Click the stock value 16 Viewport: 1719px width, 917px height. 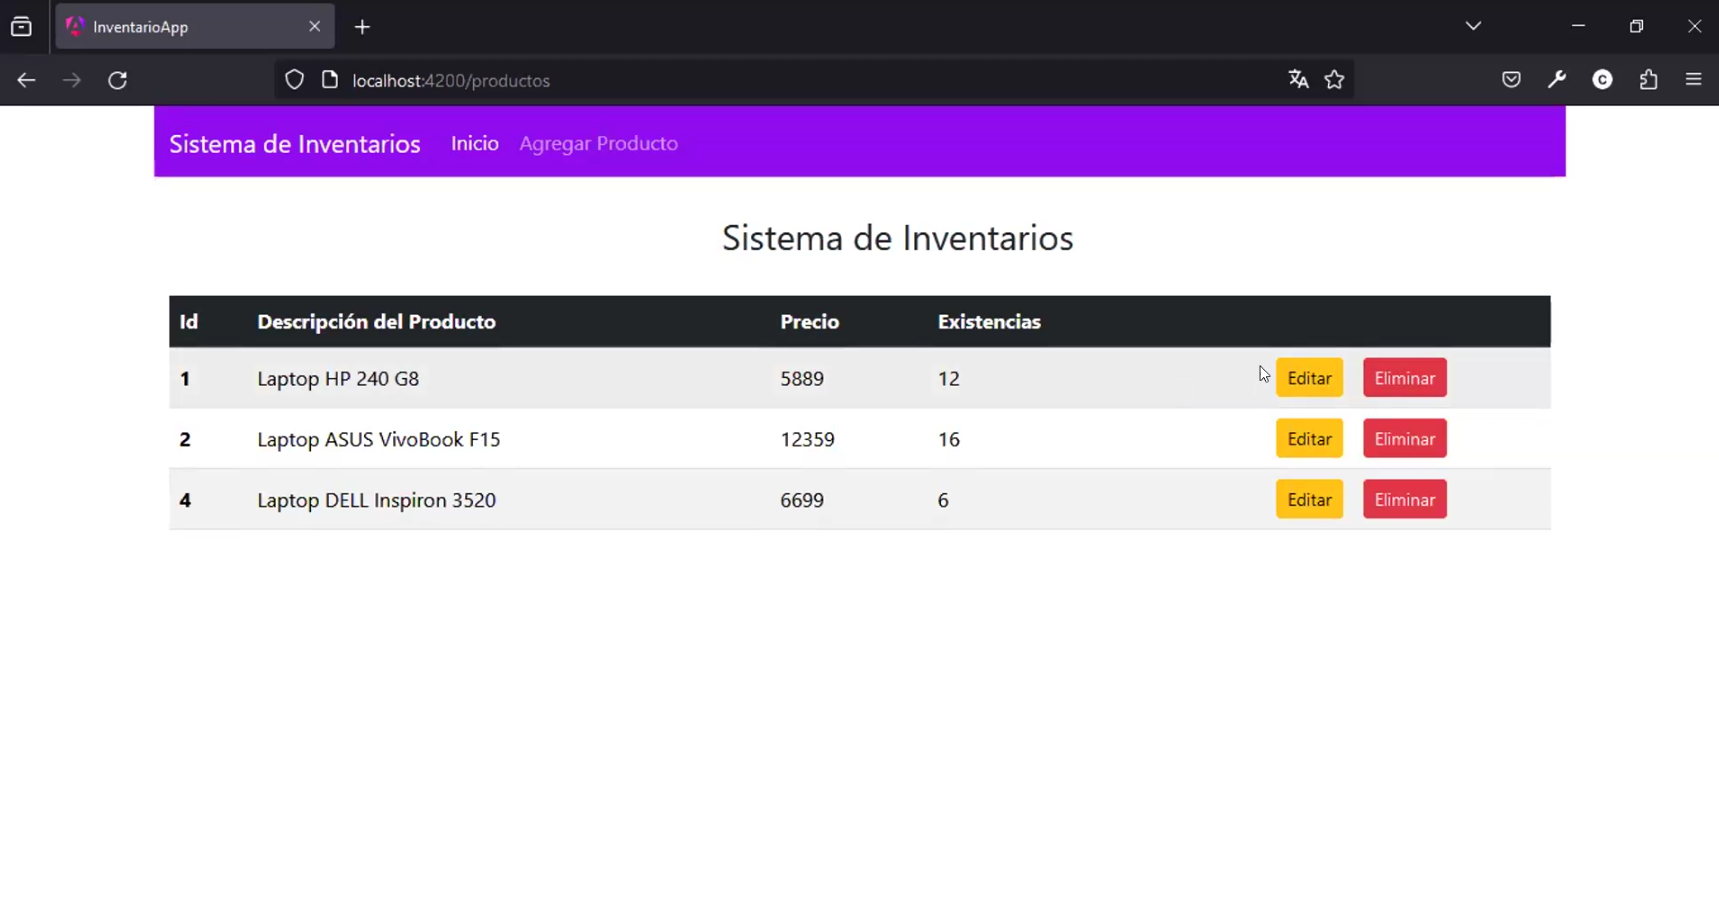(949, 440)
